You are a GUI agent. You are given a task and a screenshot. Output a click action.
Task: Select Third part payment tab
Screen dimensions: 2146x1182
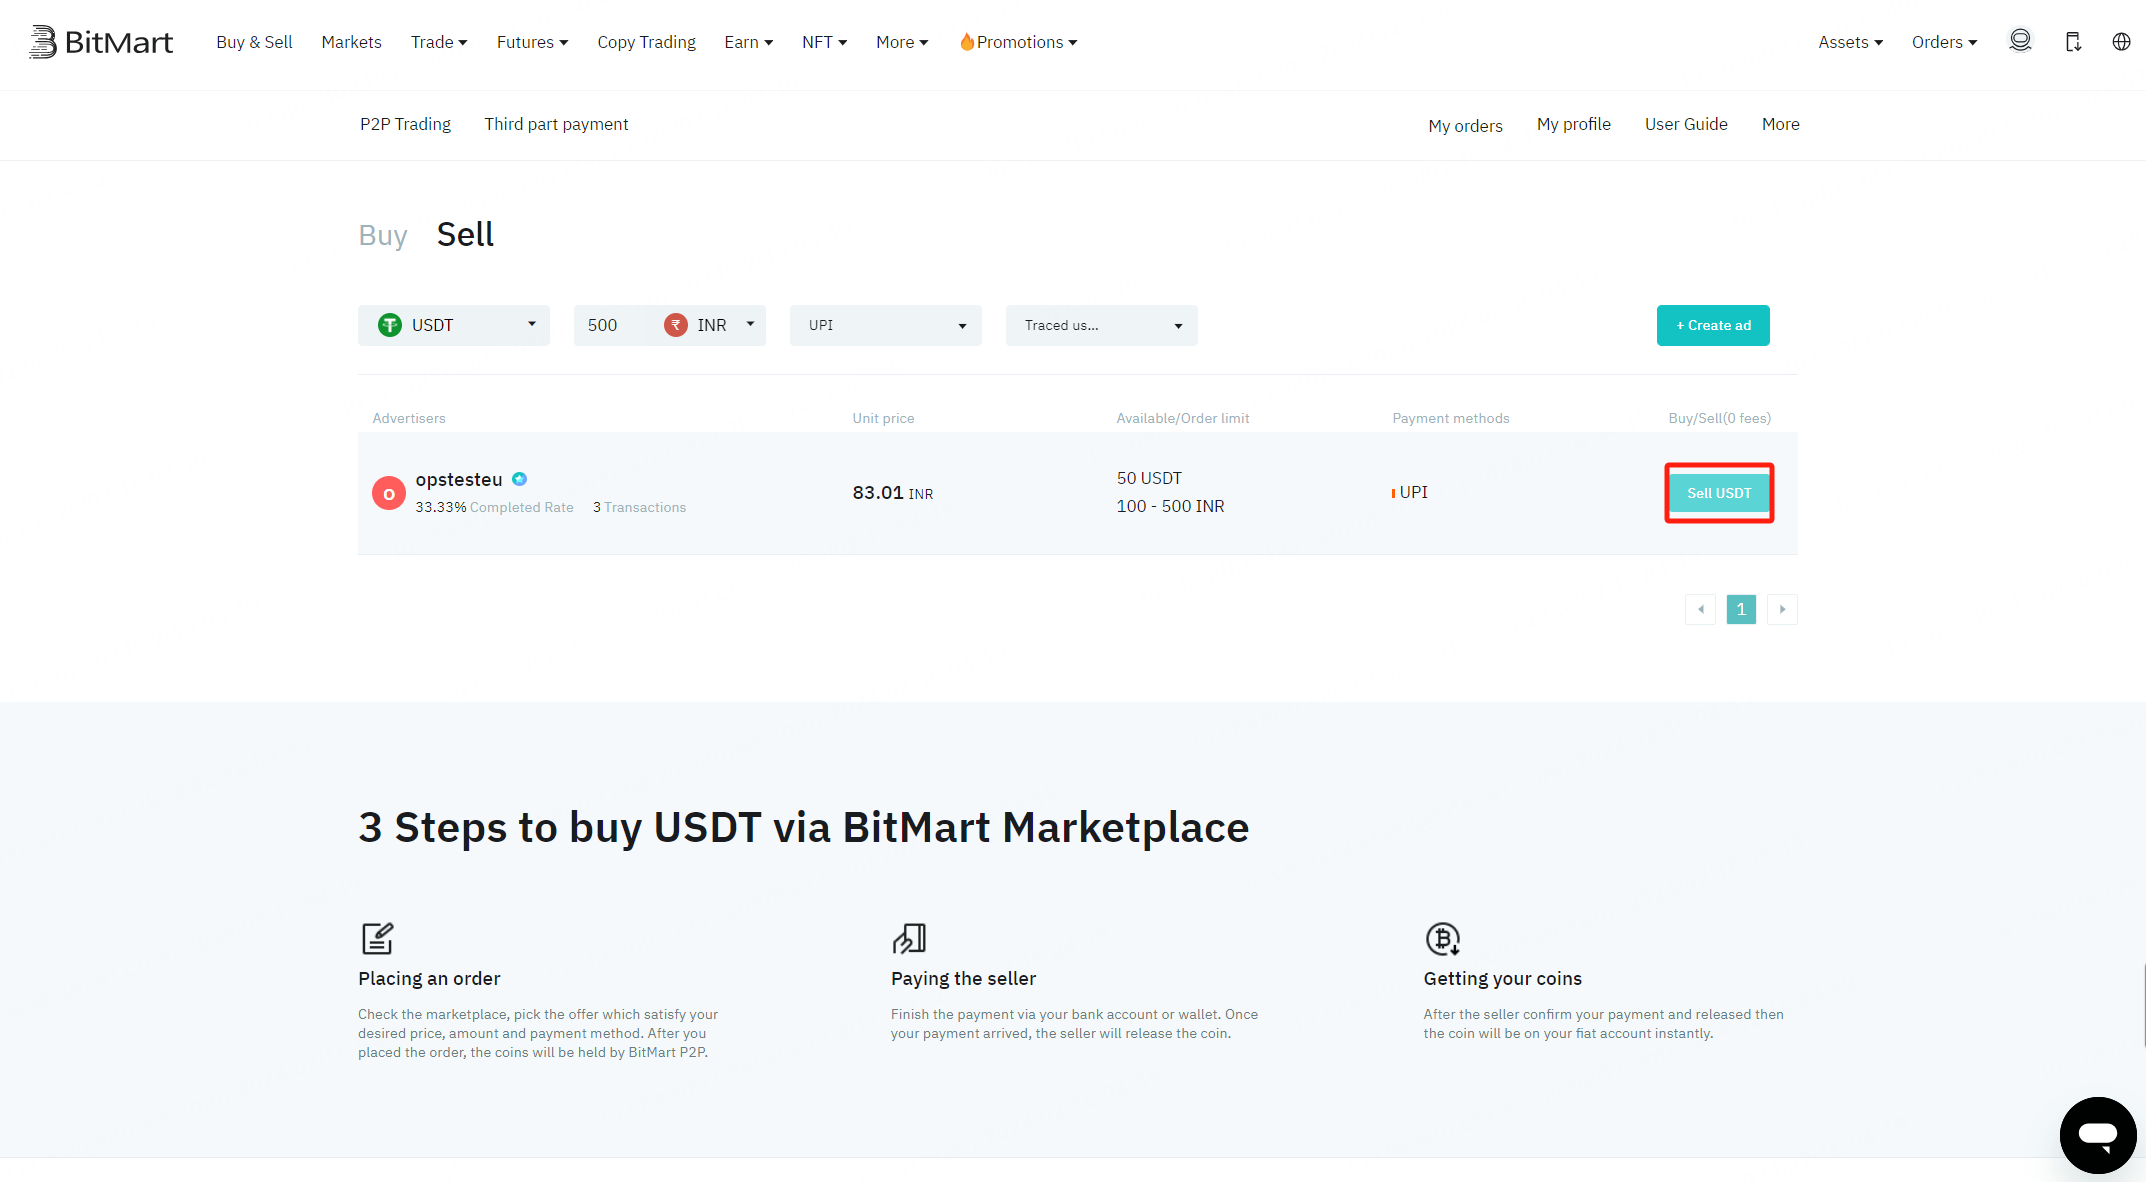click(x=556, y=124)
